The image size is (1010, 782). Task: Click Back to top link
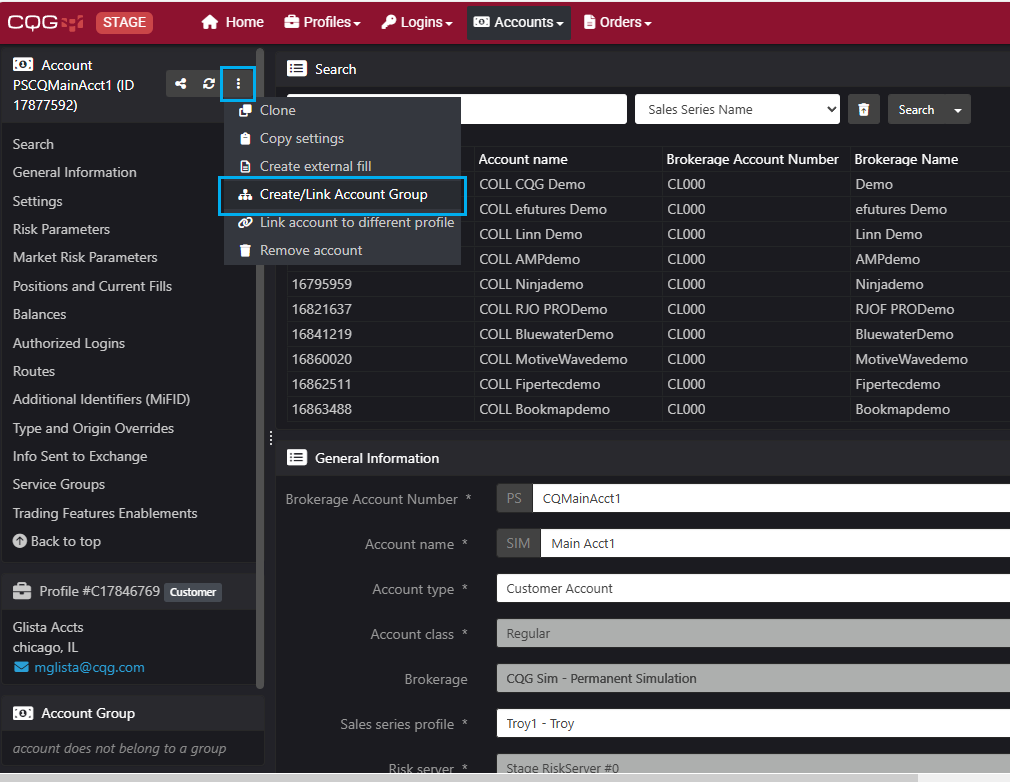[x=57, y=541]
